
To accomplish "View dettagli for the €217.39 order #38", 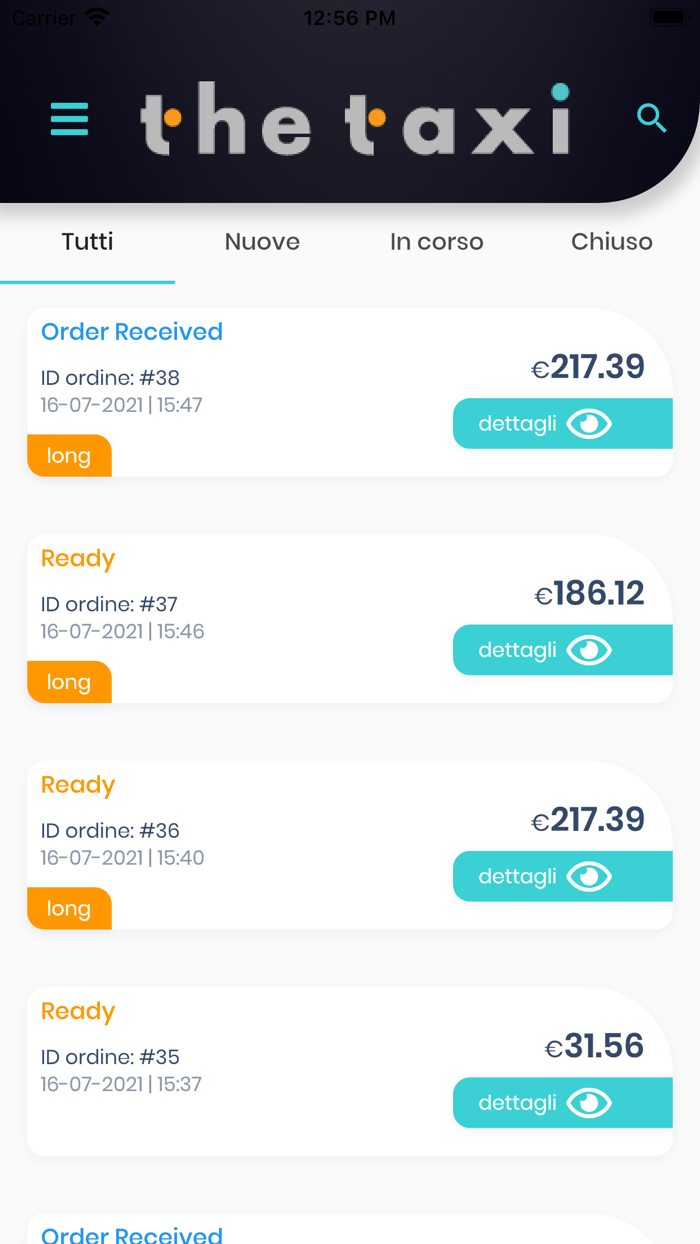I will coord(518,424).
